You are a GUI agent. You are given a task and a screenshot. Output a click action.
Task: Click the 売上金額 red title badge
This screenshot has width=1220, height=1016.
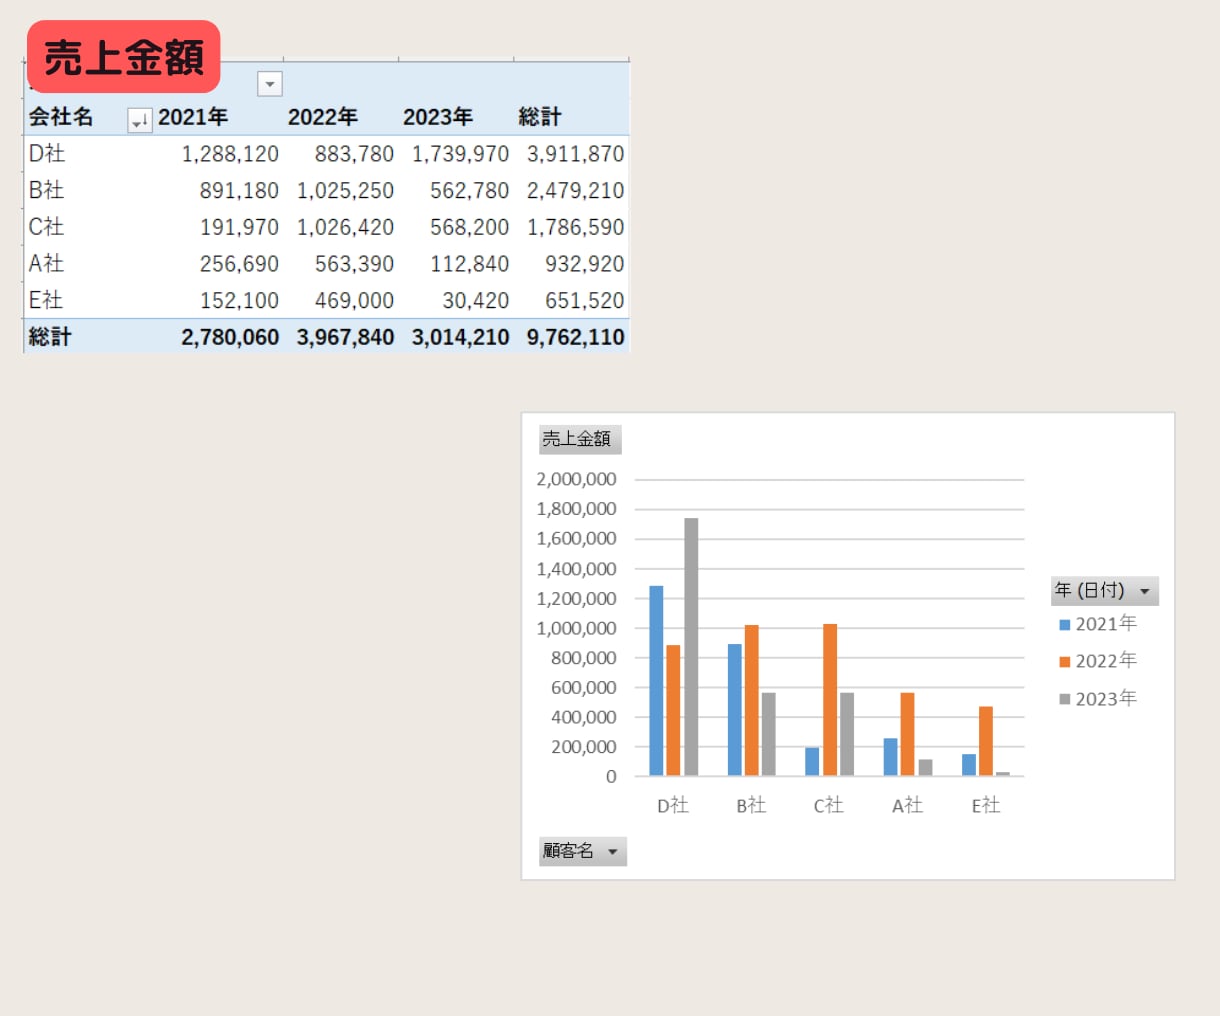click(x=124, y=57)
